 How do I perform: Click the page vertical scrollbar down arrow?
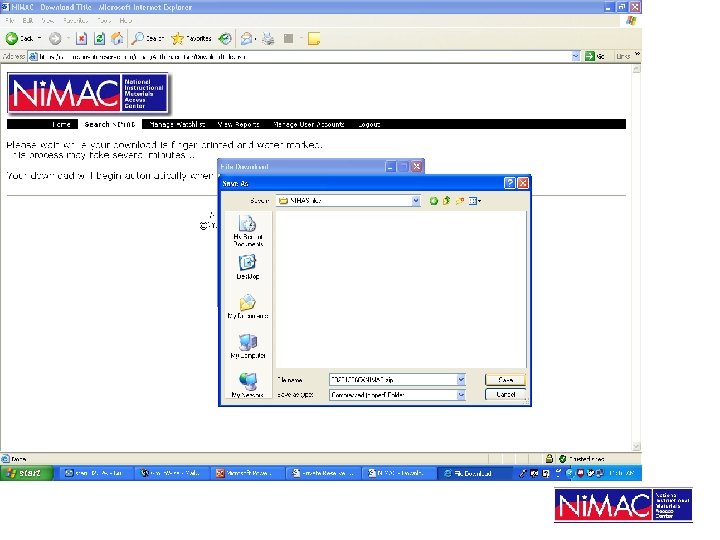(x=636, y=446)
